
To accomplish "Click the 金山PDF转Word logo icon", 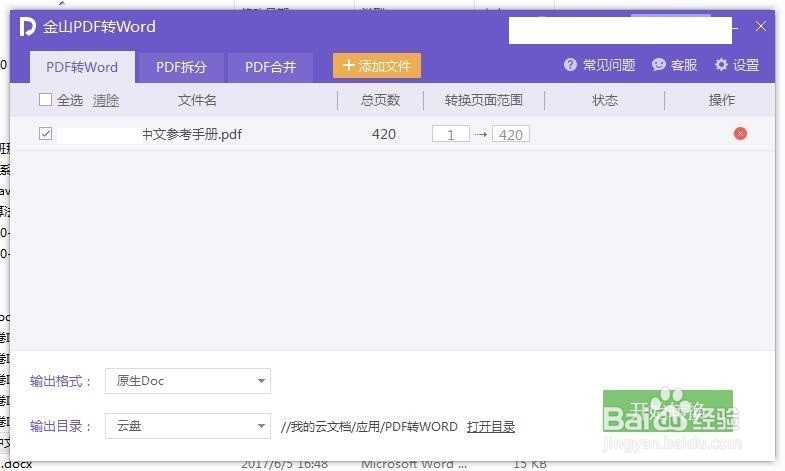I will 28,27.
